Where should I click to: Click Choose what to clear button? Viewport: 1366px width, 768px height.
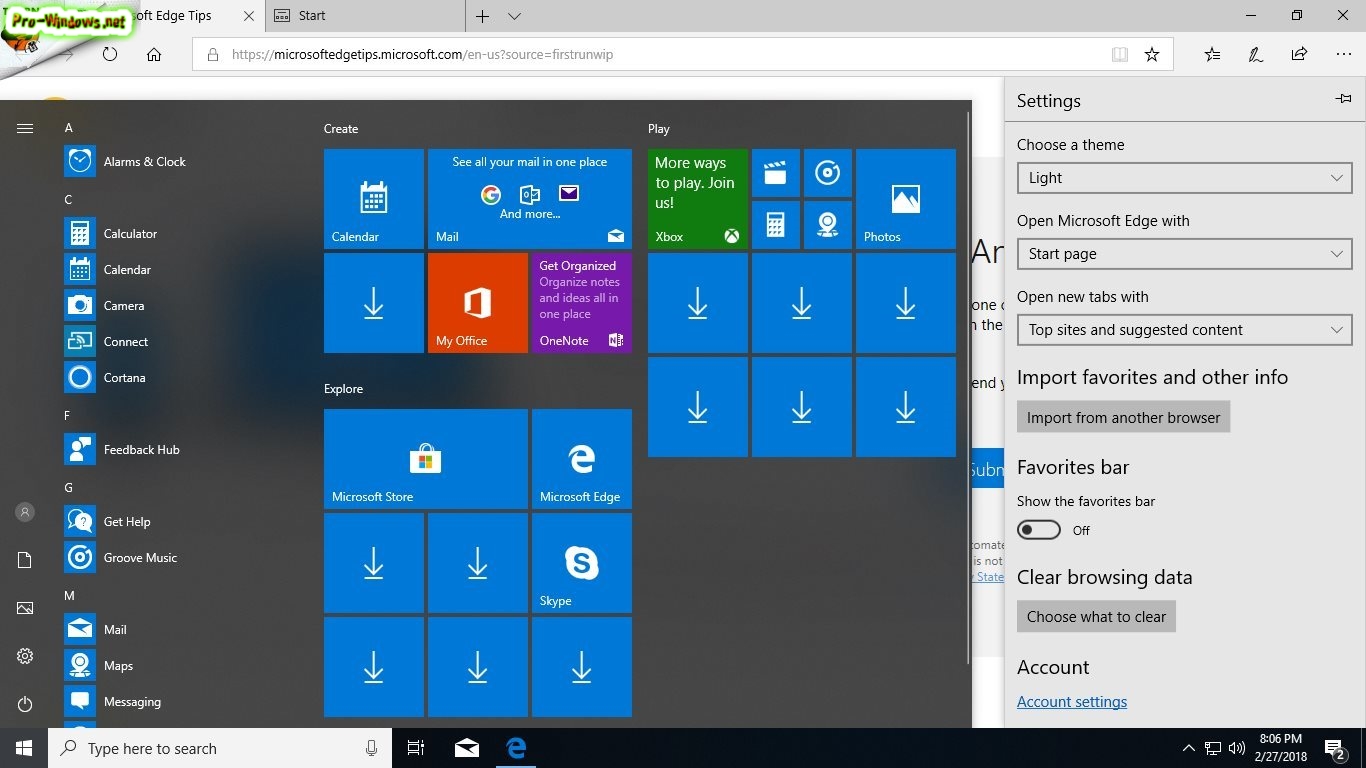[1096, 617]
